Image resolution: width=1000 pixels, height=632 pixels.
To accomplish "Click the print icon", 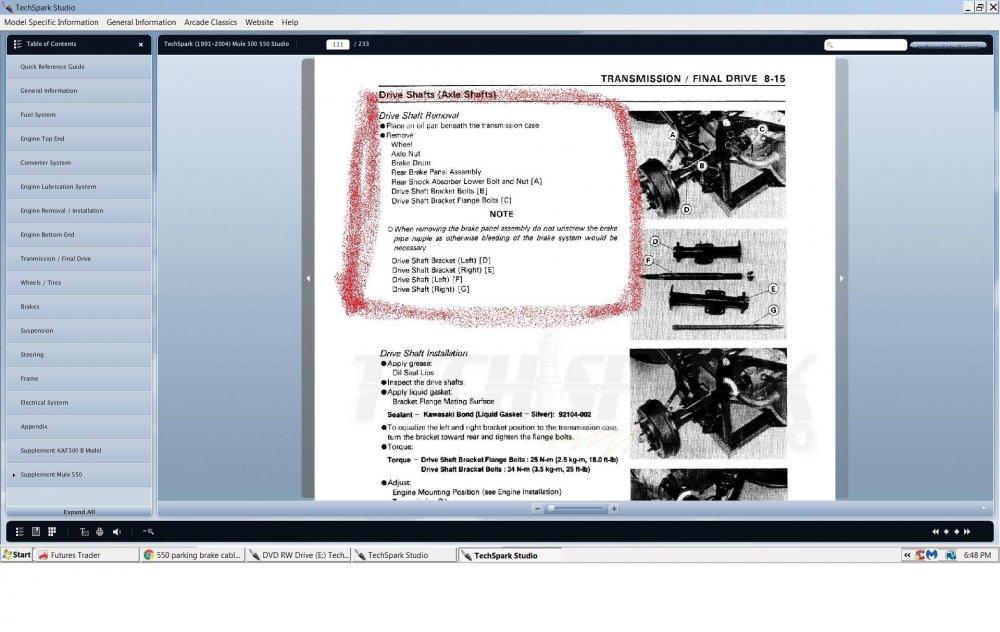I will [99, 532].
